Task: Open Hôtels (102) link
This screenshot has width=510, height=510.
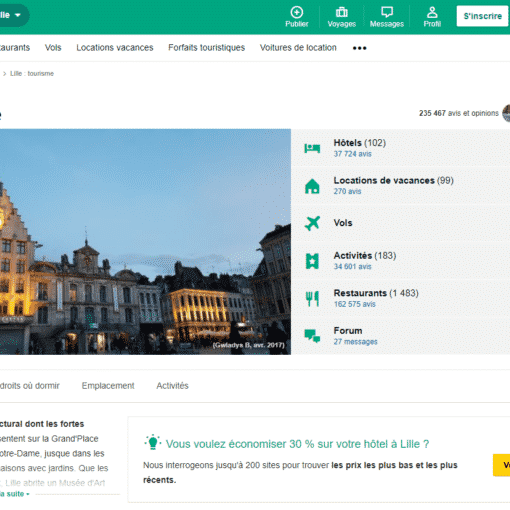Action: [360, 143]
